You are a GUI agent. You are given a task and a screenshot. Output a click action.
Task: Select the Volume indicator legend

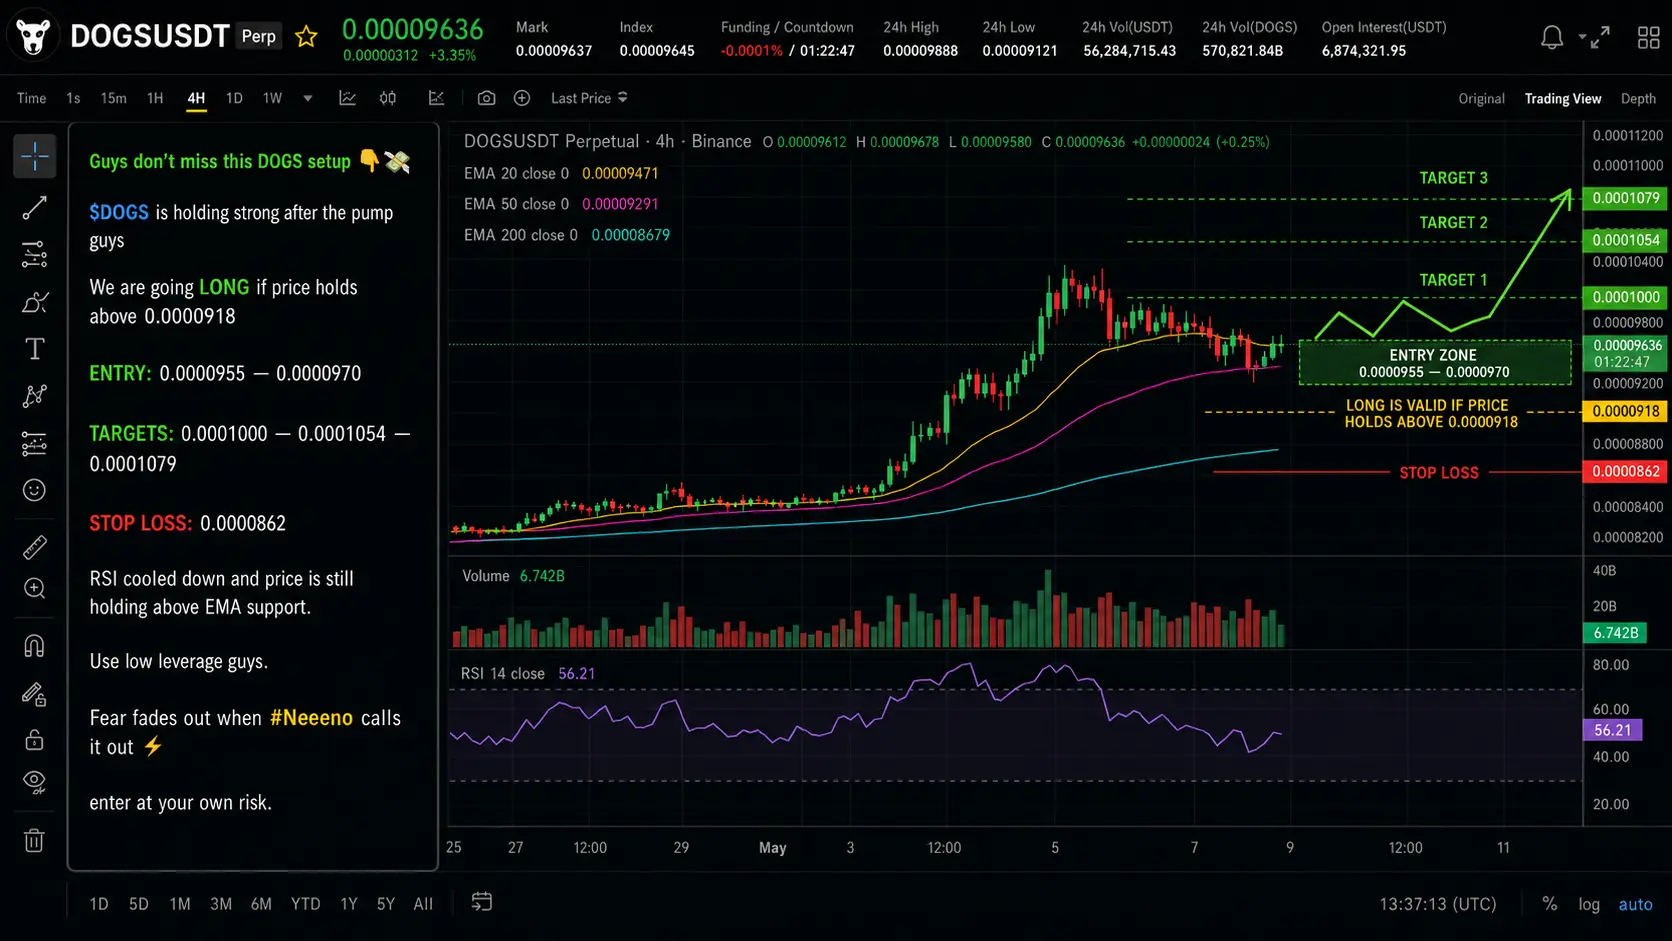point(513,576)
